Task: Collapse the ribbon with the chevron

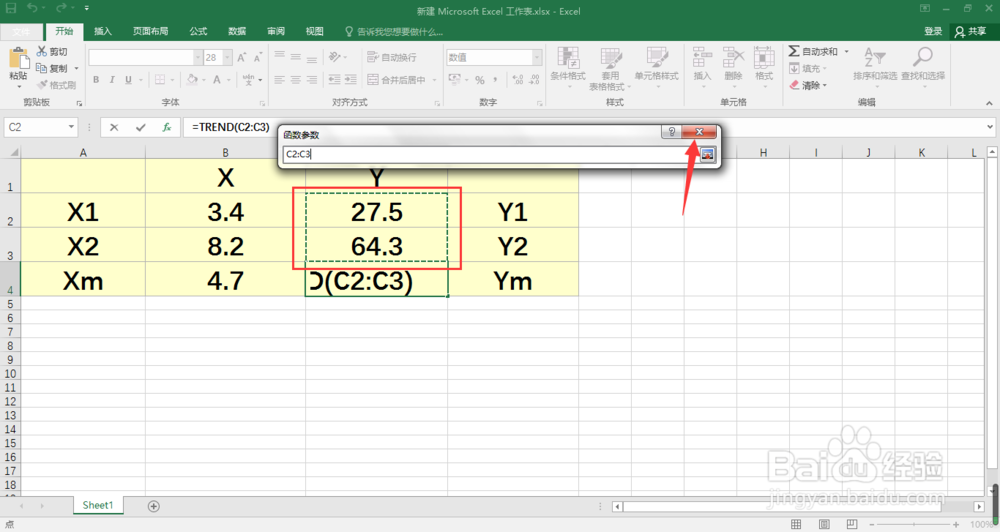Action: (989, 103)
